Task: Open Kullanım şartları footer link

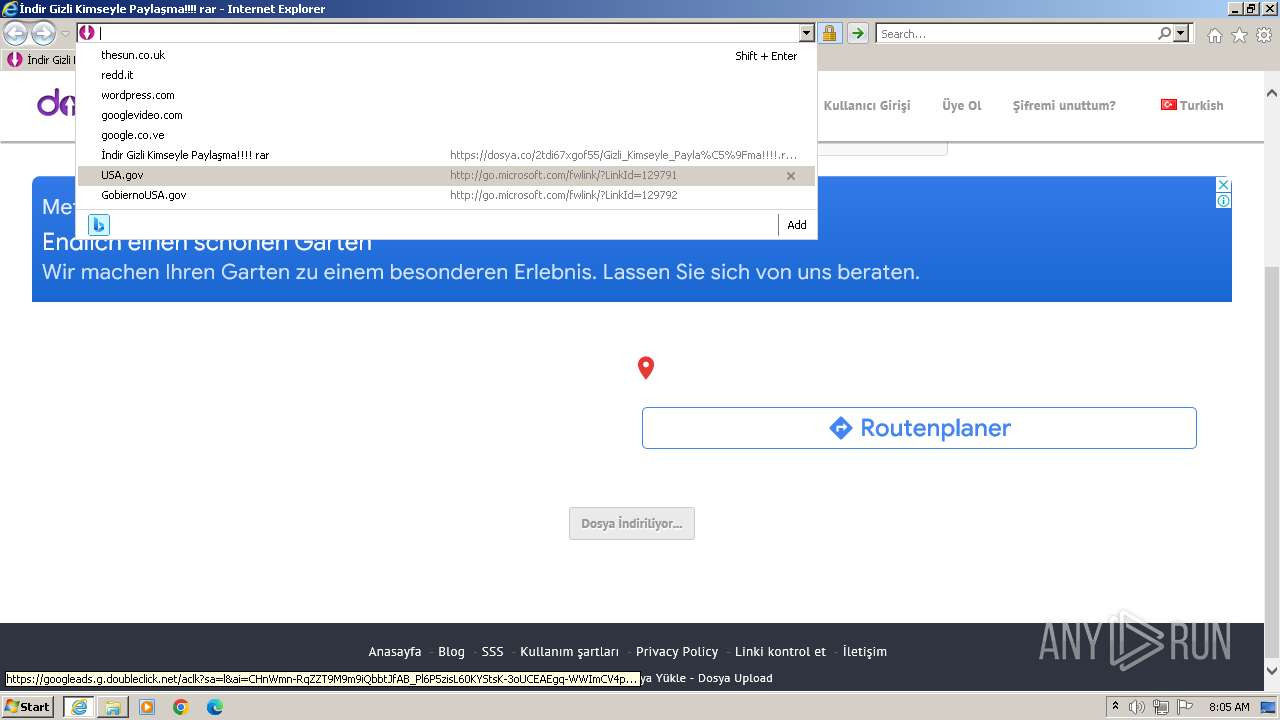Action: pos(570,651)
